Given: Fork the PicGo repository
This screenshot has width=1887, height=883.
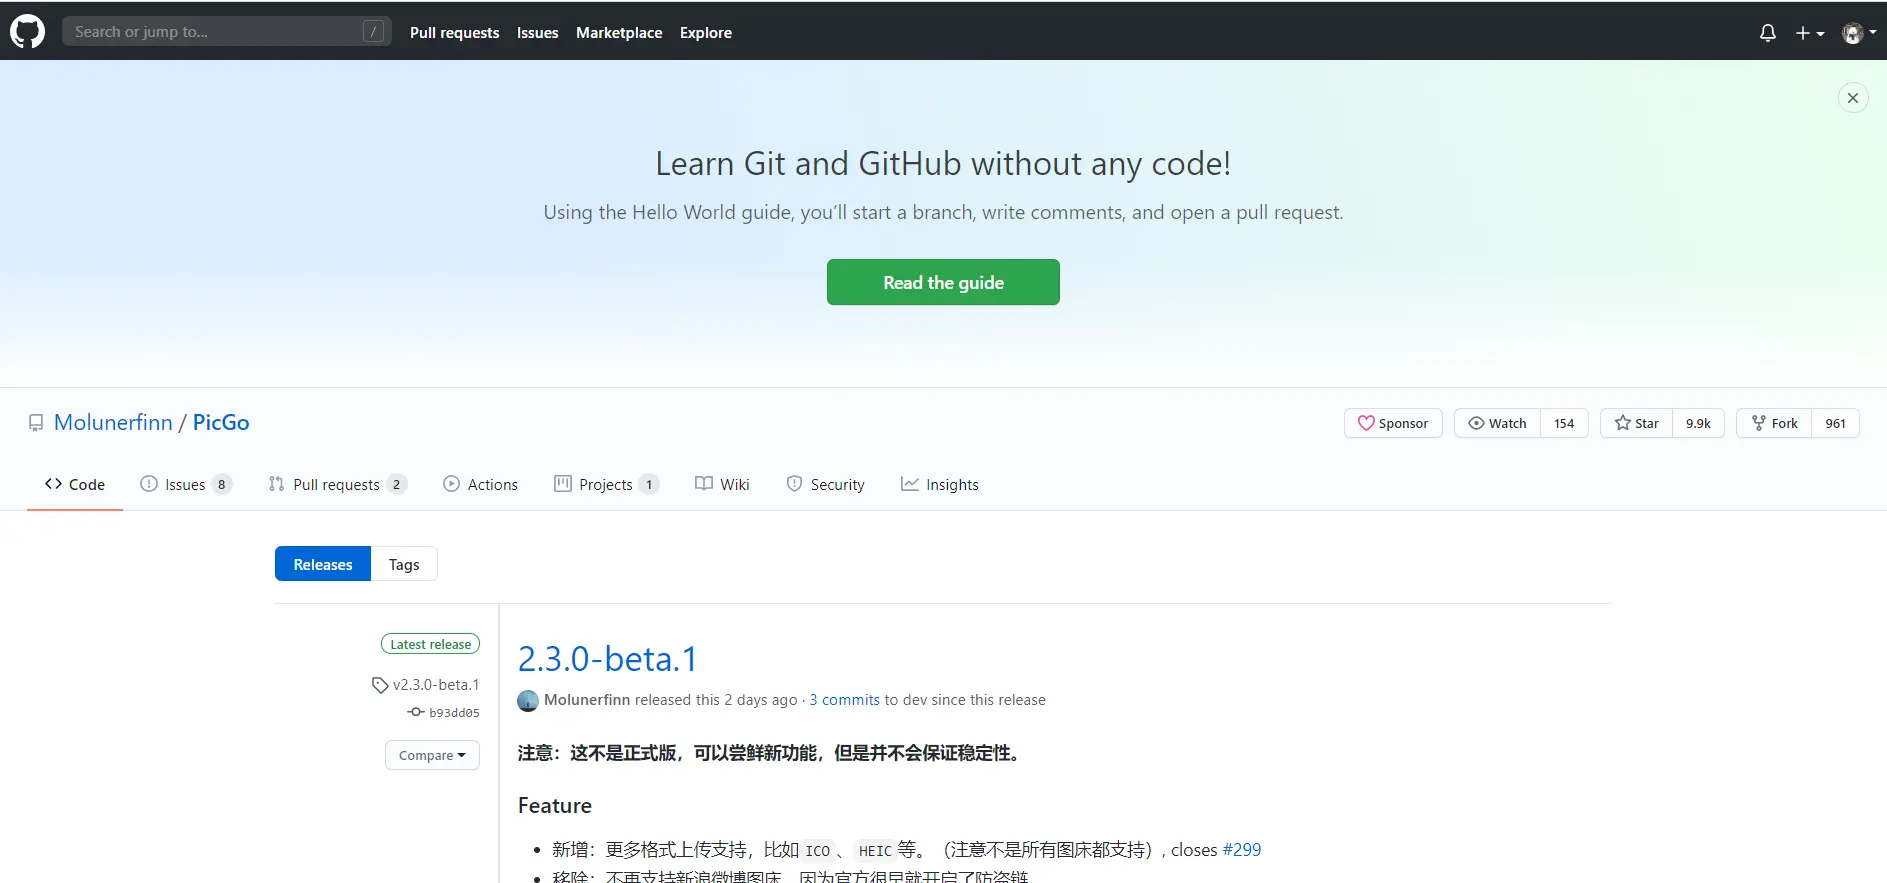Looking at the screenshot, I should pyautogui.click(x=1774, y=423).
